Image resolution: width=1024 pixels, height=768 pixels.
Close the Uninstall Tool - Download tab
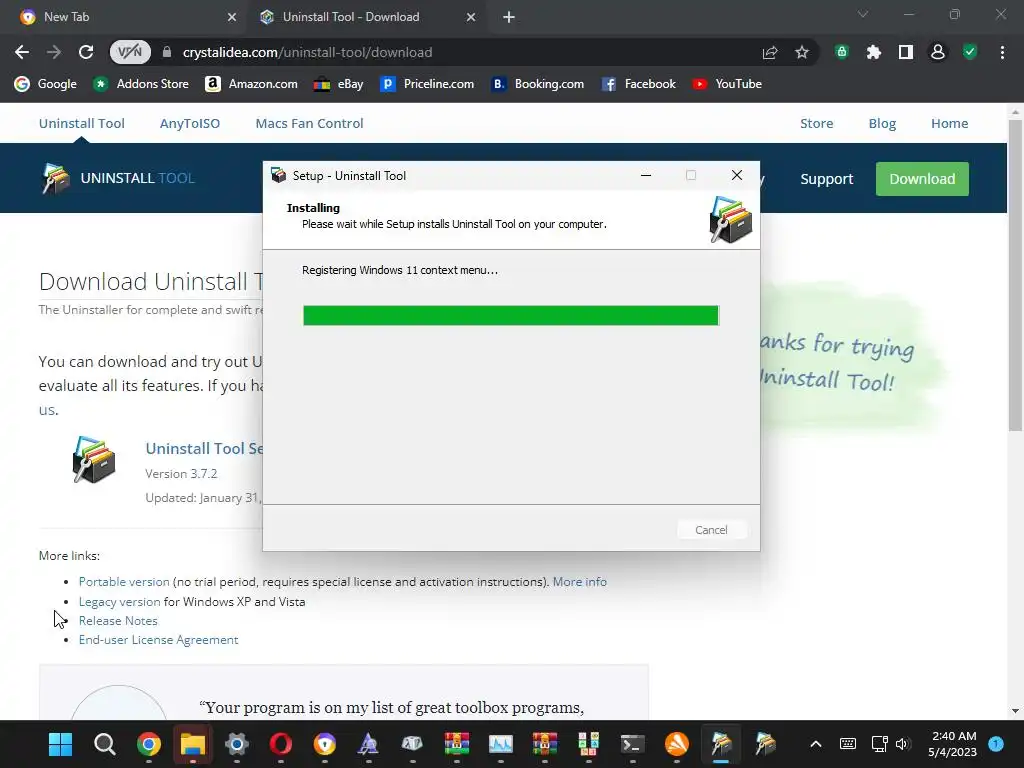(x=471, y=17)
